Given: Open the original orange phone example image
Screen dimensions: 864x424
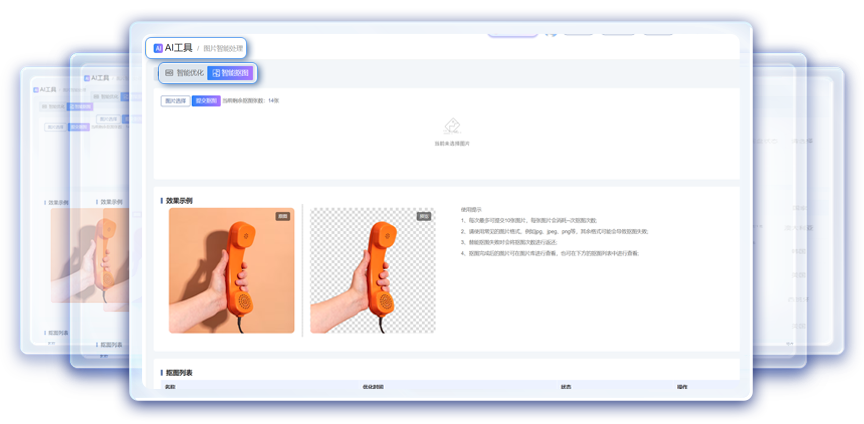Looking at the screenshot, I should tap(232, 270).
